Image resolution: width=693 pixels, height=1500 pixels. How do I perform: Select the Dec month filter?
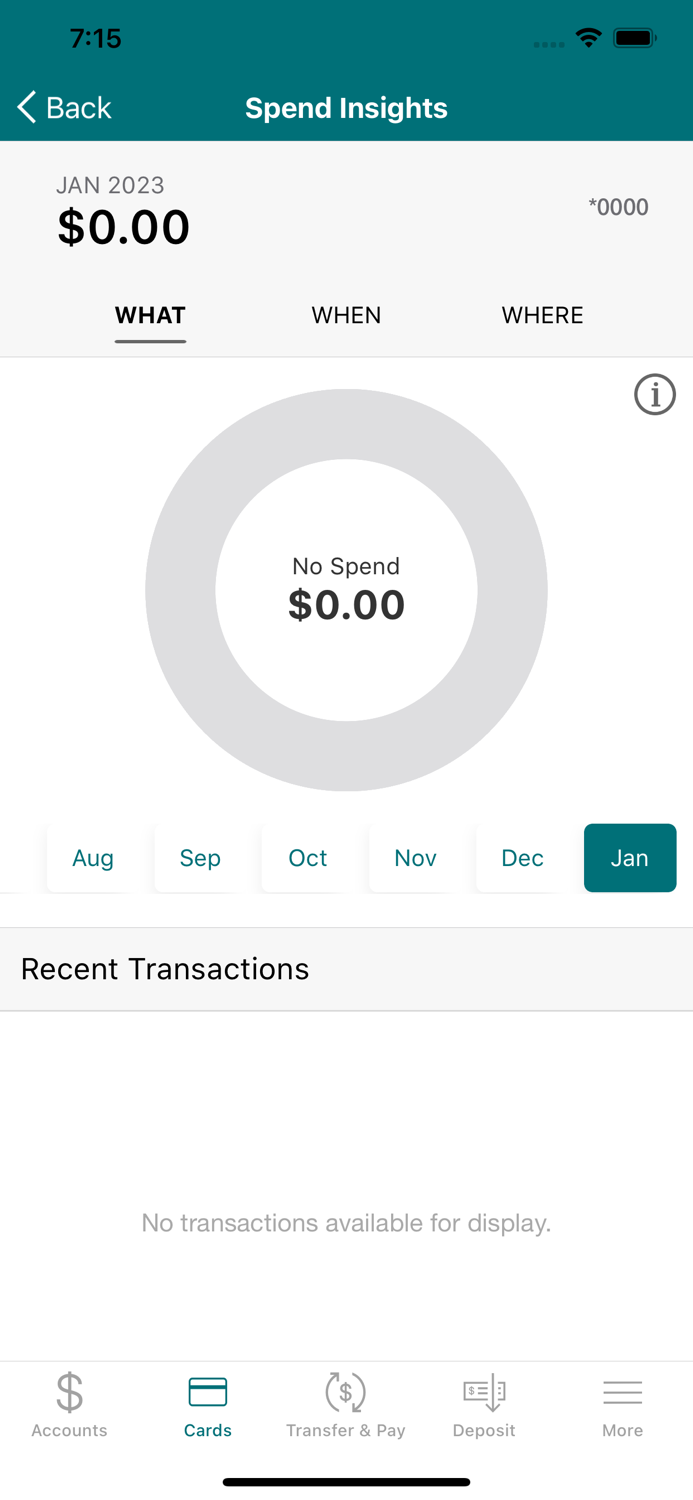(x=522, y=858)
